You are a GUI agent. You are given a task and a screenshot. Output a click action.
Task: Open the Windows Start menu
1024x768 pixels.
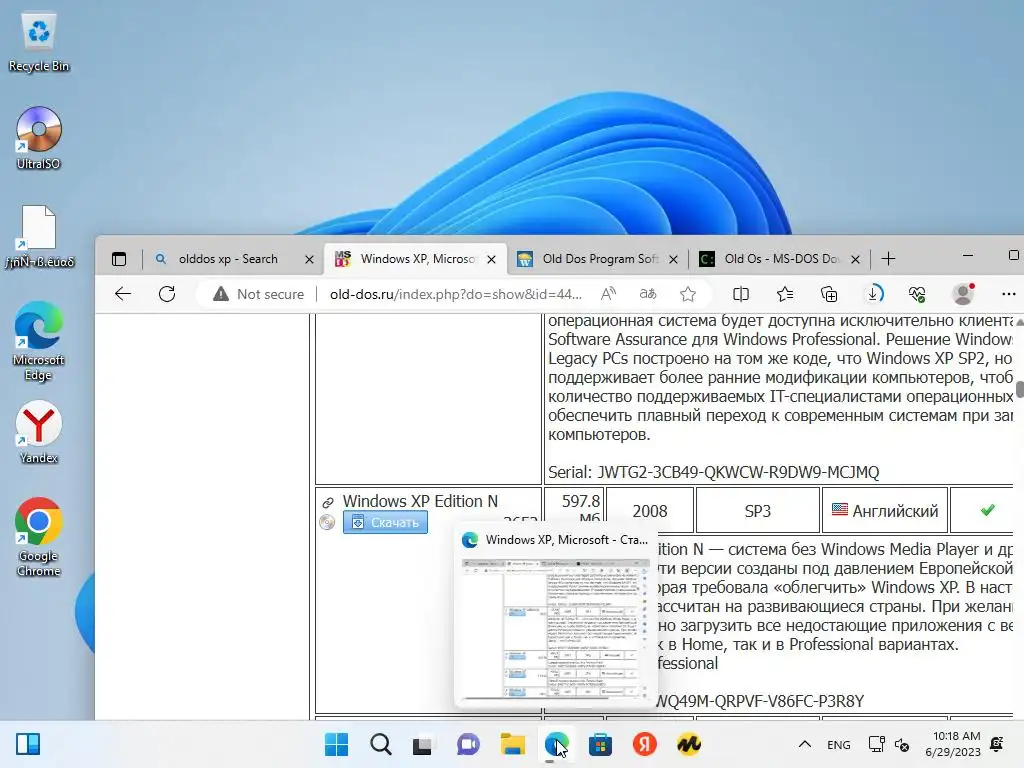coord(336,744)
